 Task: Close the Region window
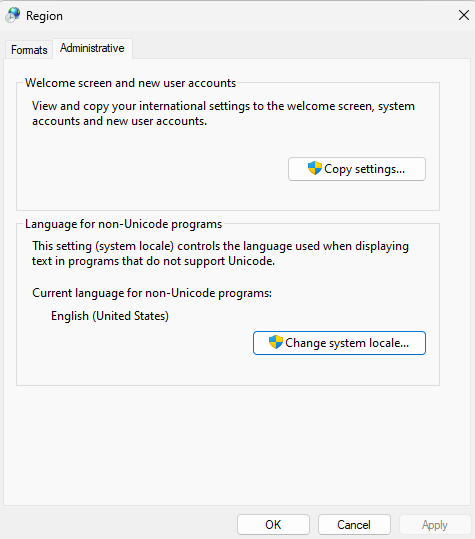point(464,15)
